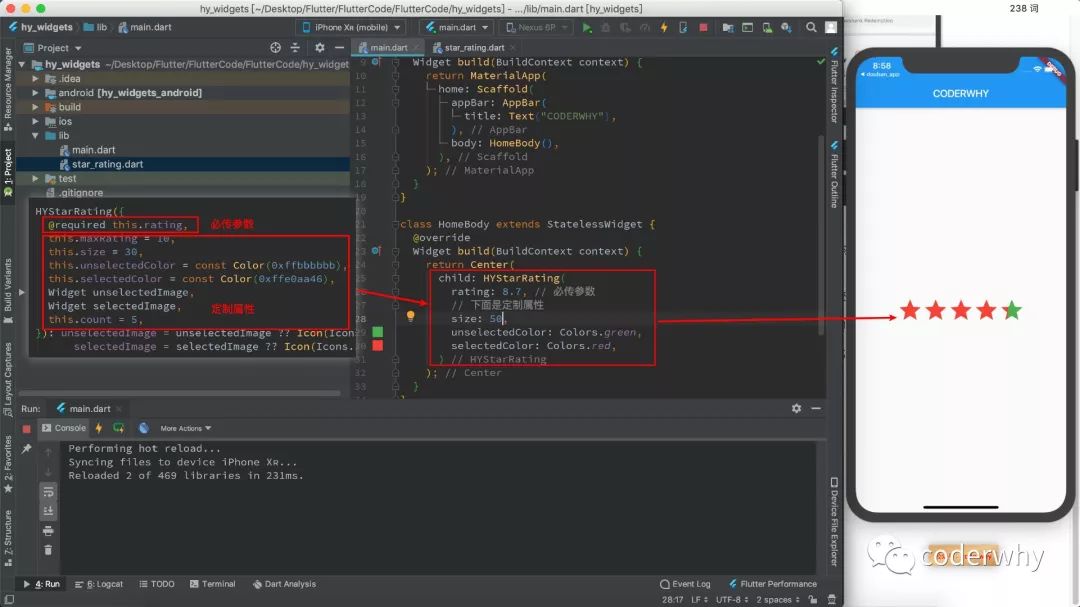Click the Flutter Hot Reload lightning icon in top toolbar
The width and height of the screenshot is (1080, 607).
click(x=664, y=28)
